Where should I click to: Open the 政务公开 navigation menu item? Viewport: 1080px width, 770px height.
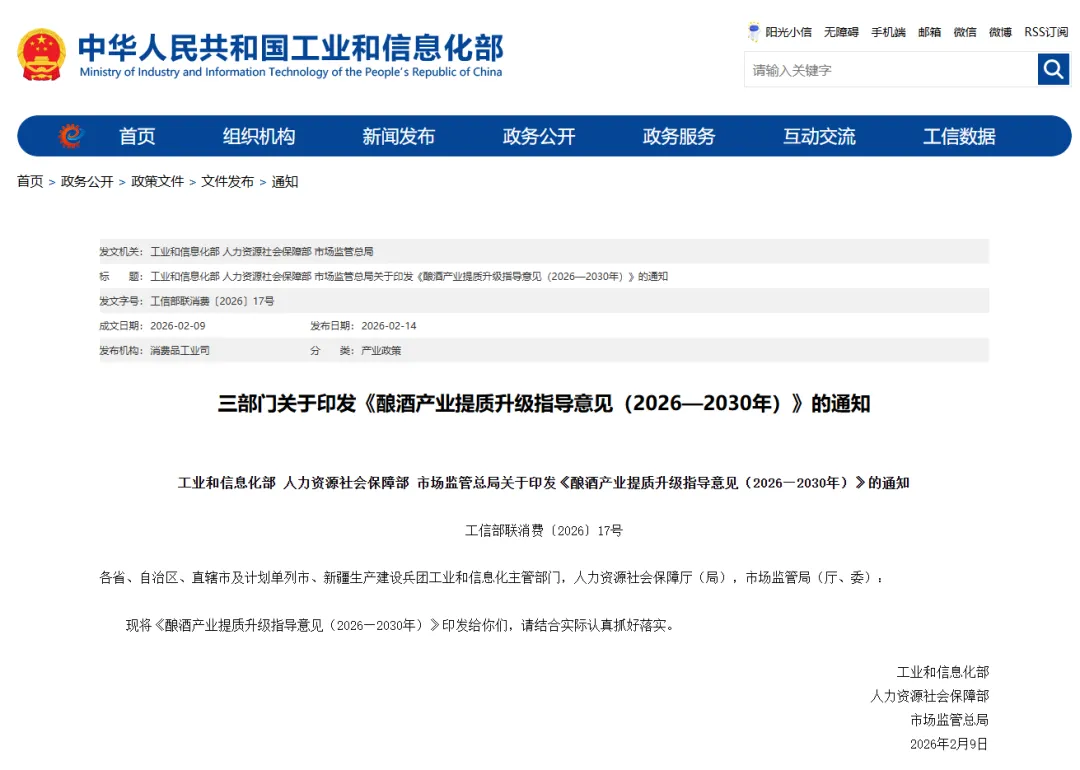pos(539,136)
